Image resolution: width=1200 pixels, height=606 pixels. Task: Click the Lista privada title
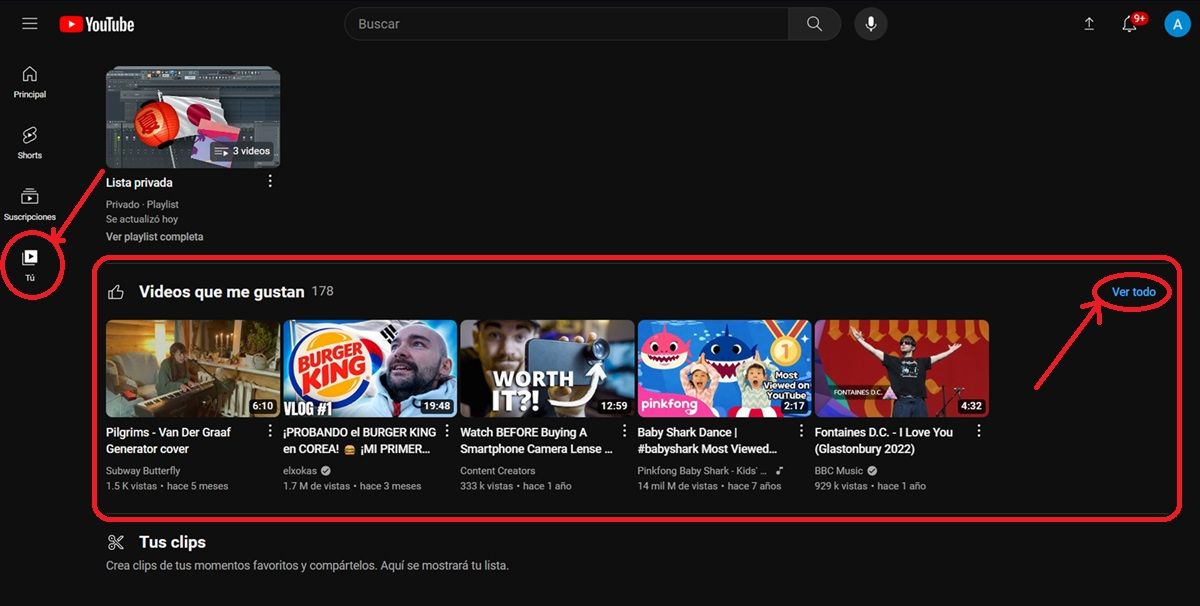(x=139, y=183)
